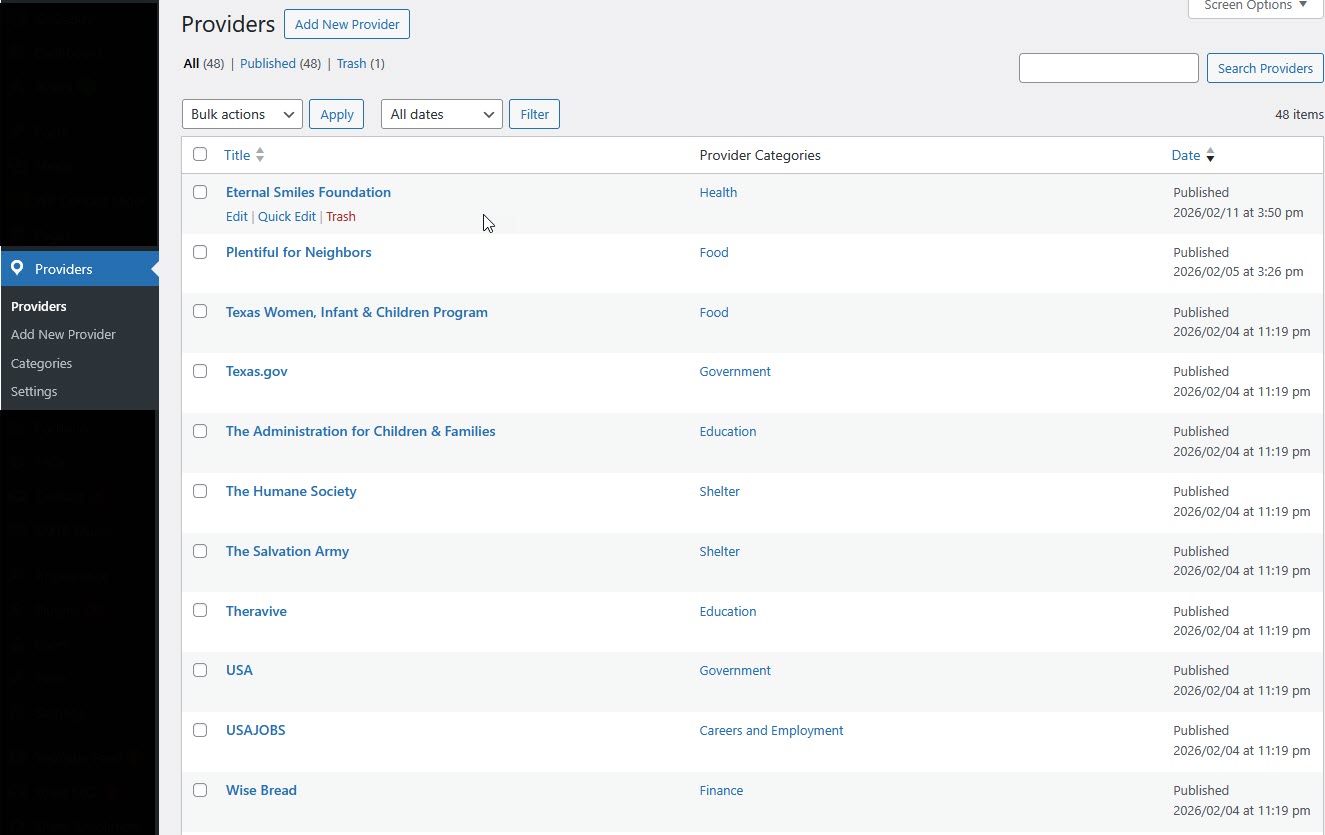Expand the Screen Options panel
This screenshot has width=1325, height=835.
click(1255, 6)
